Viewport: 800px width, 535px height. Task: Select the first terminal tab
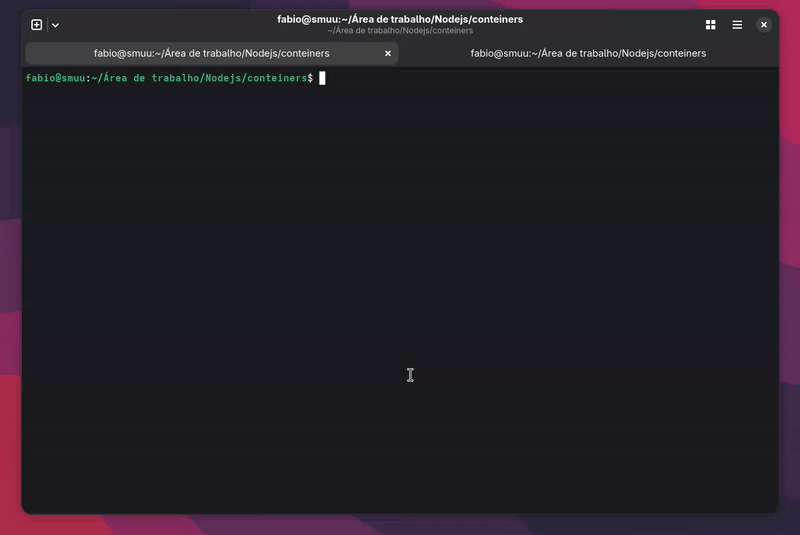pos(212,54)
